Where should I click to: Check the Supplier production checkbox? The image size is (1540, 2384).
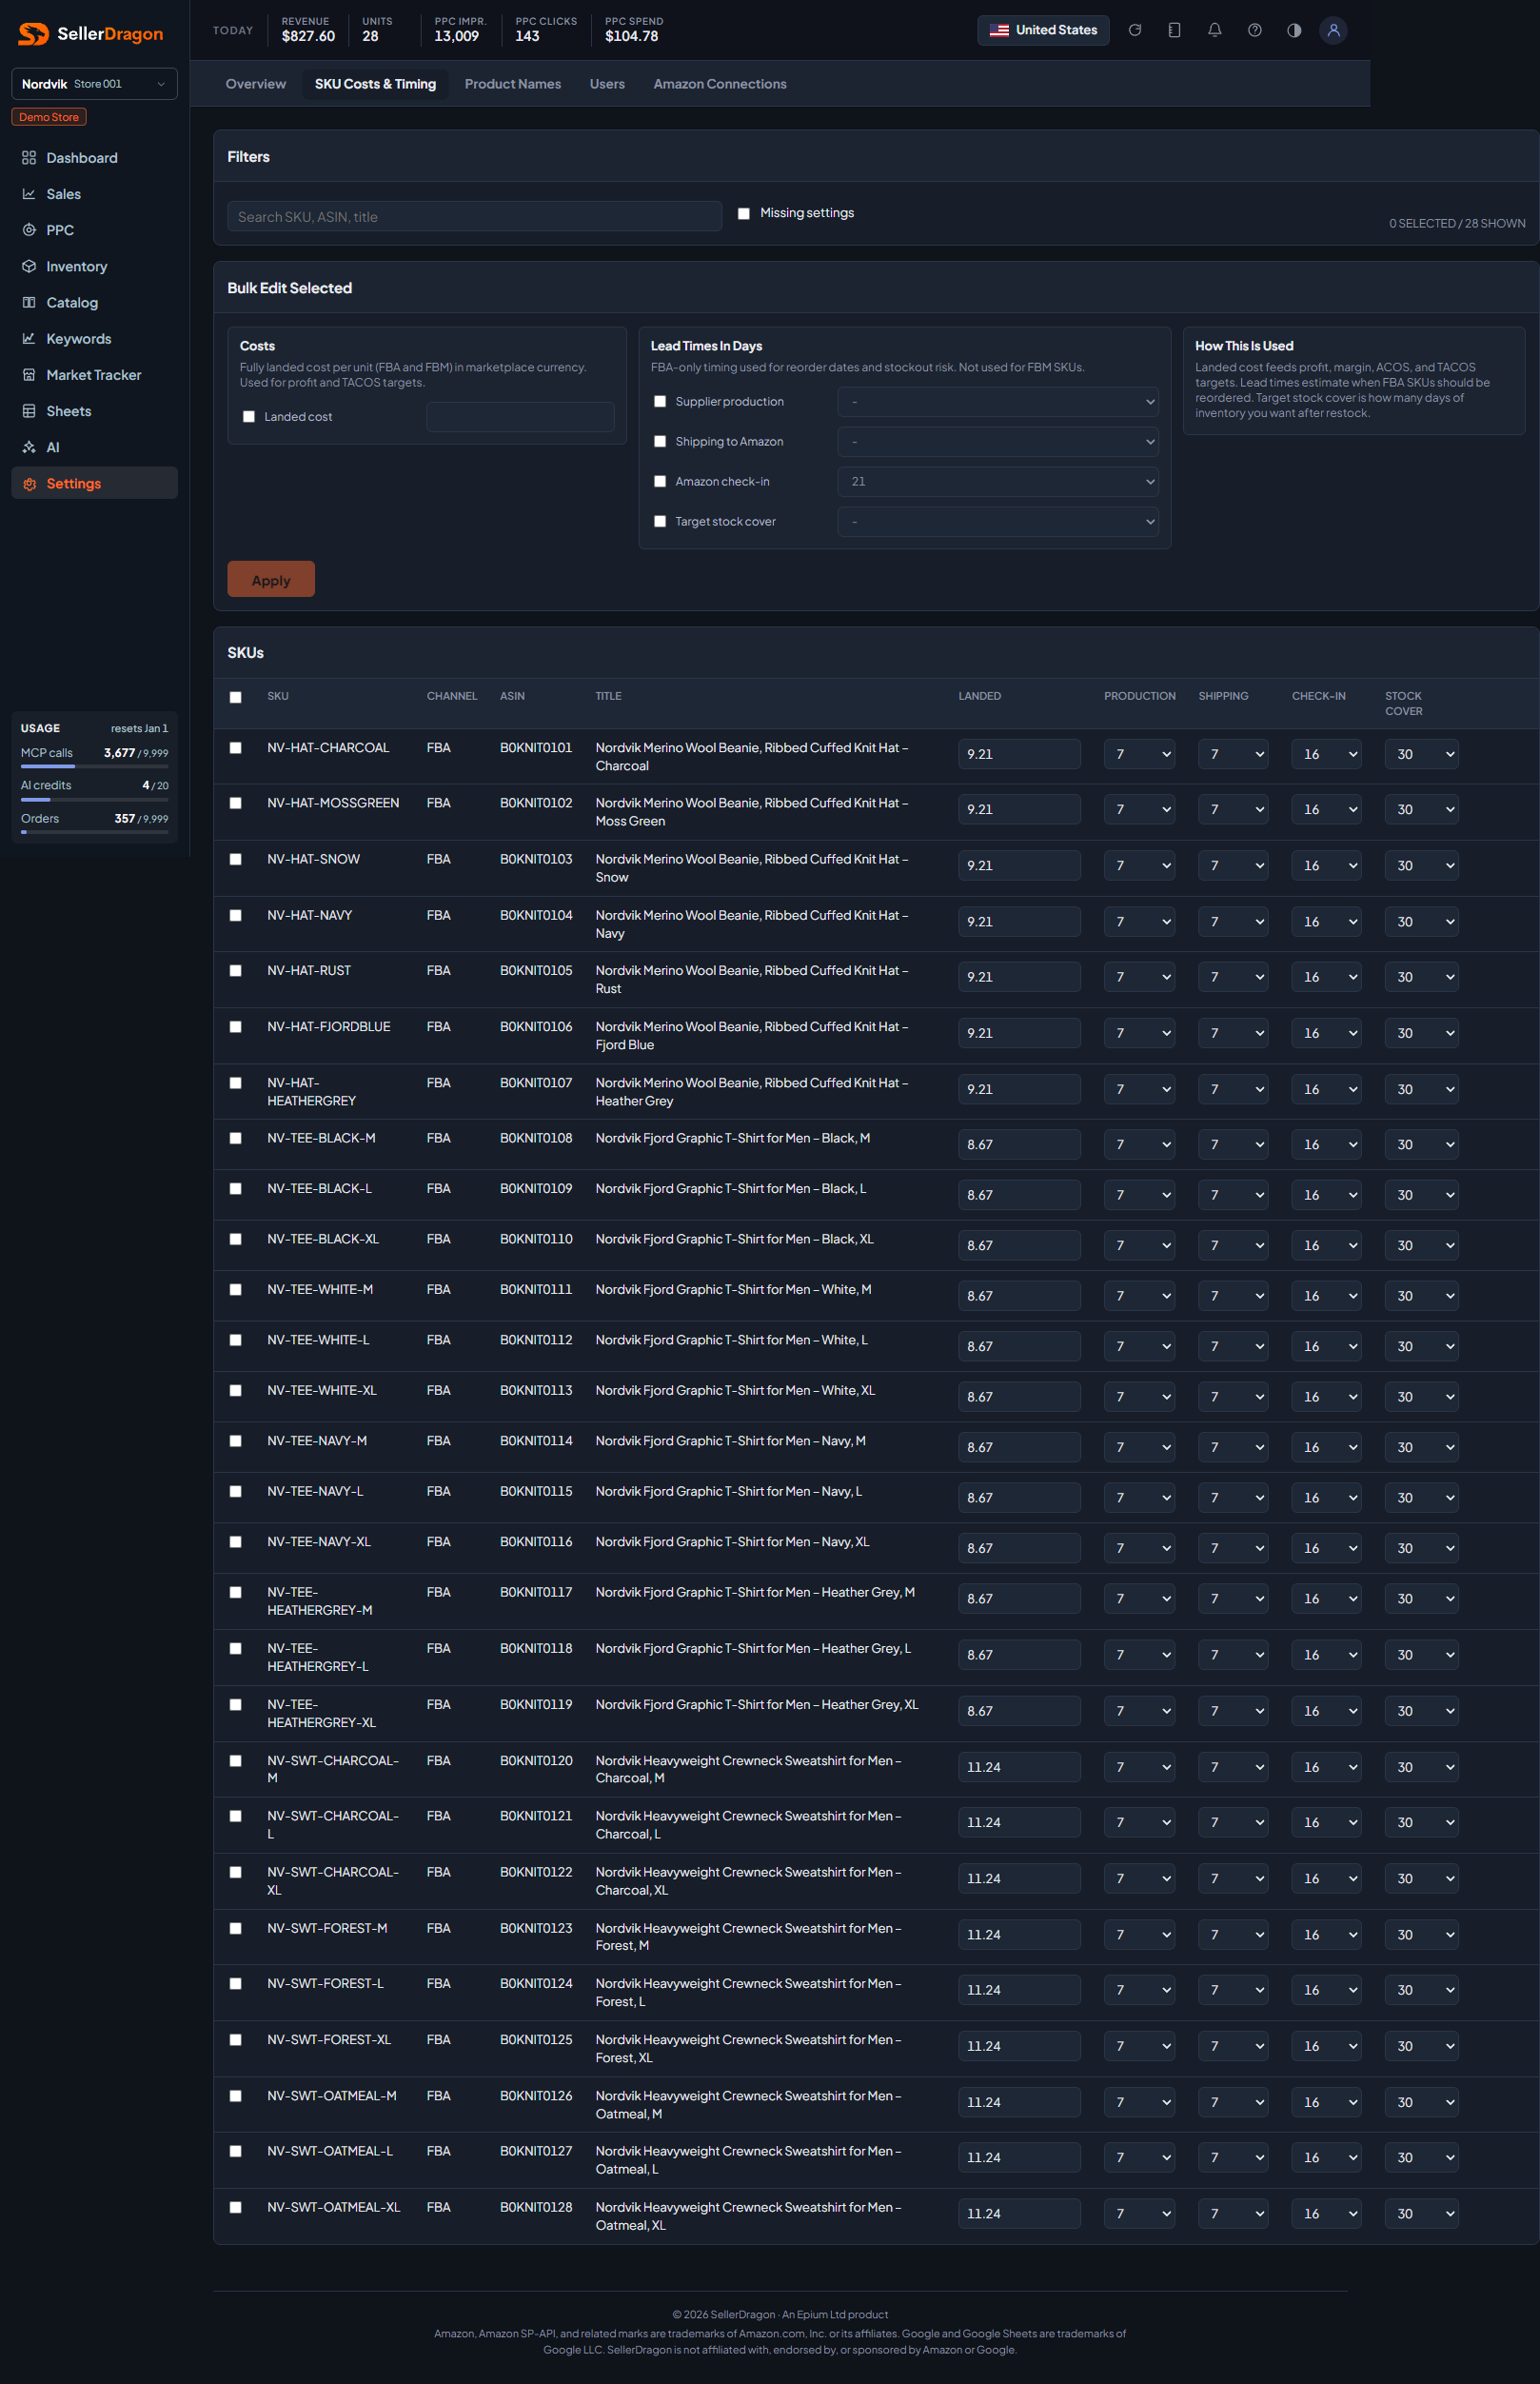[660, 401]
